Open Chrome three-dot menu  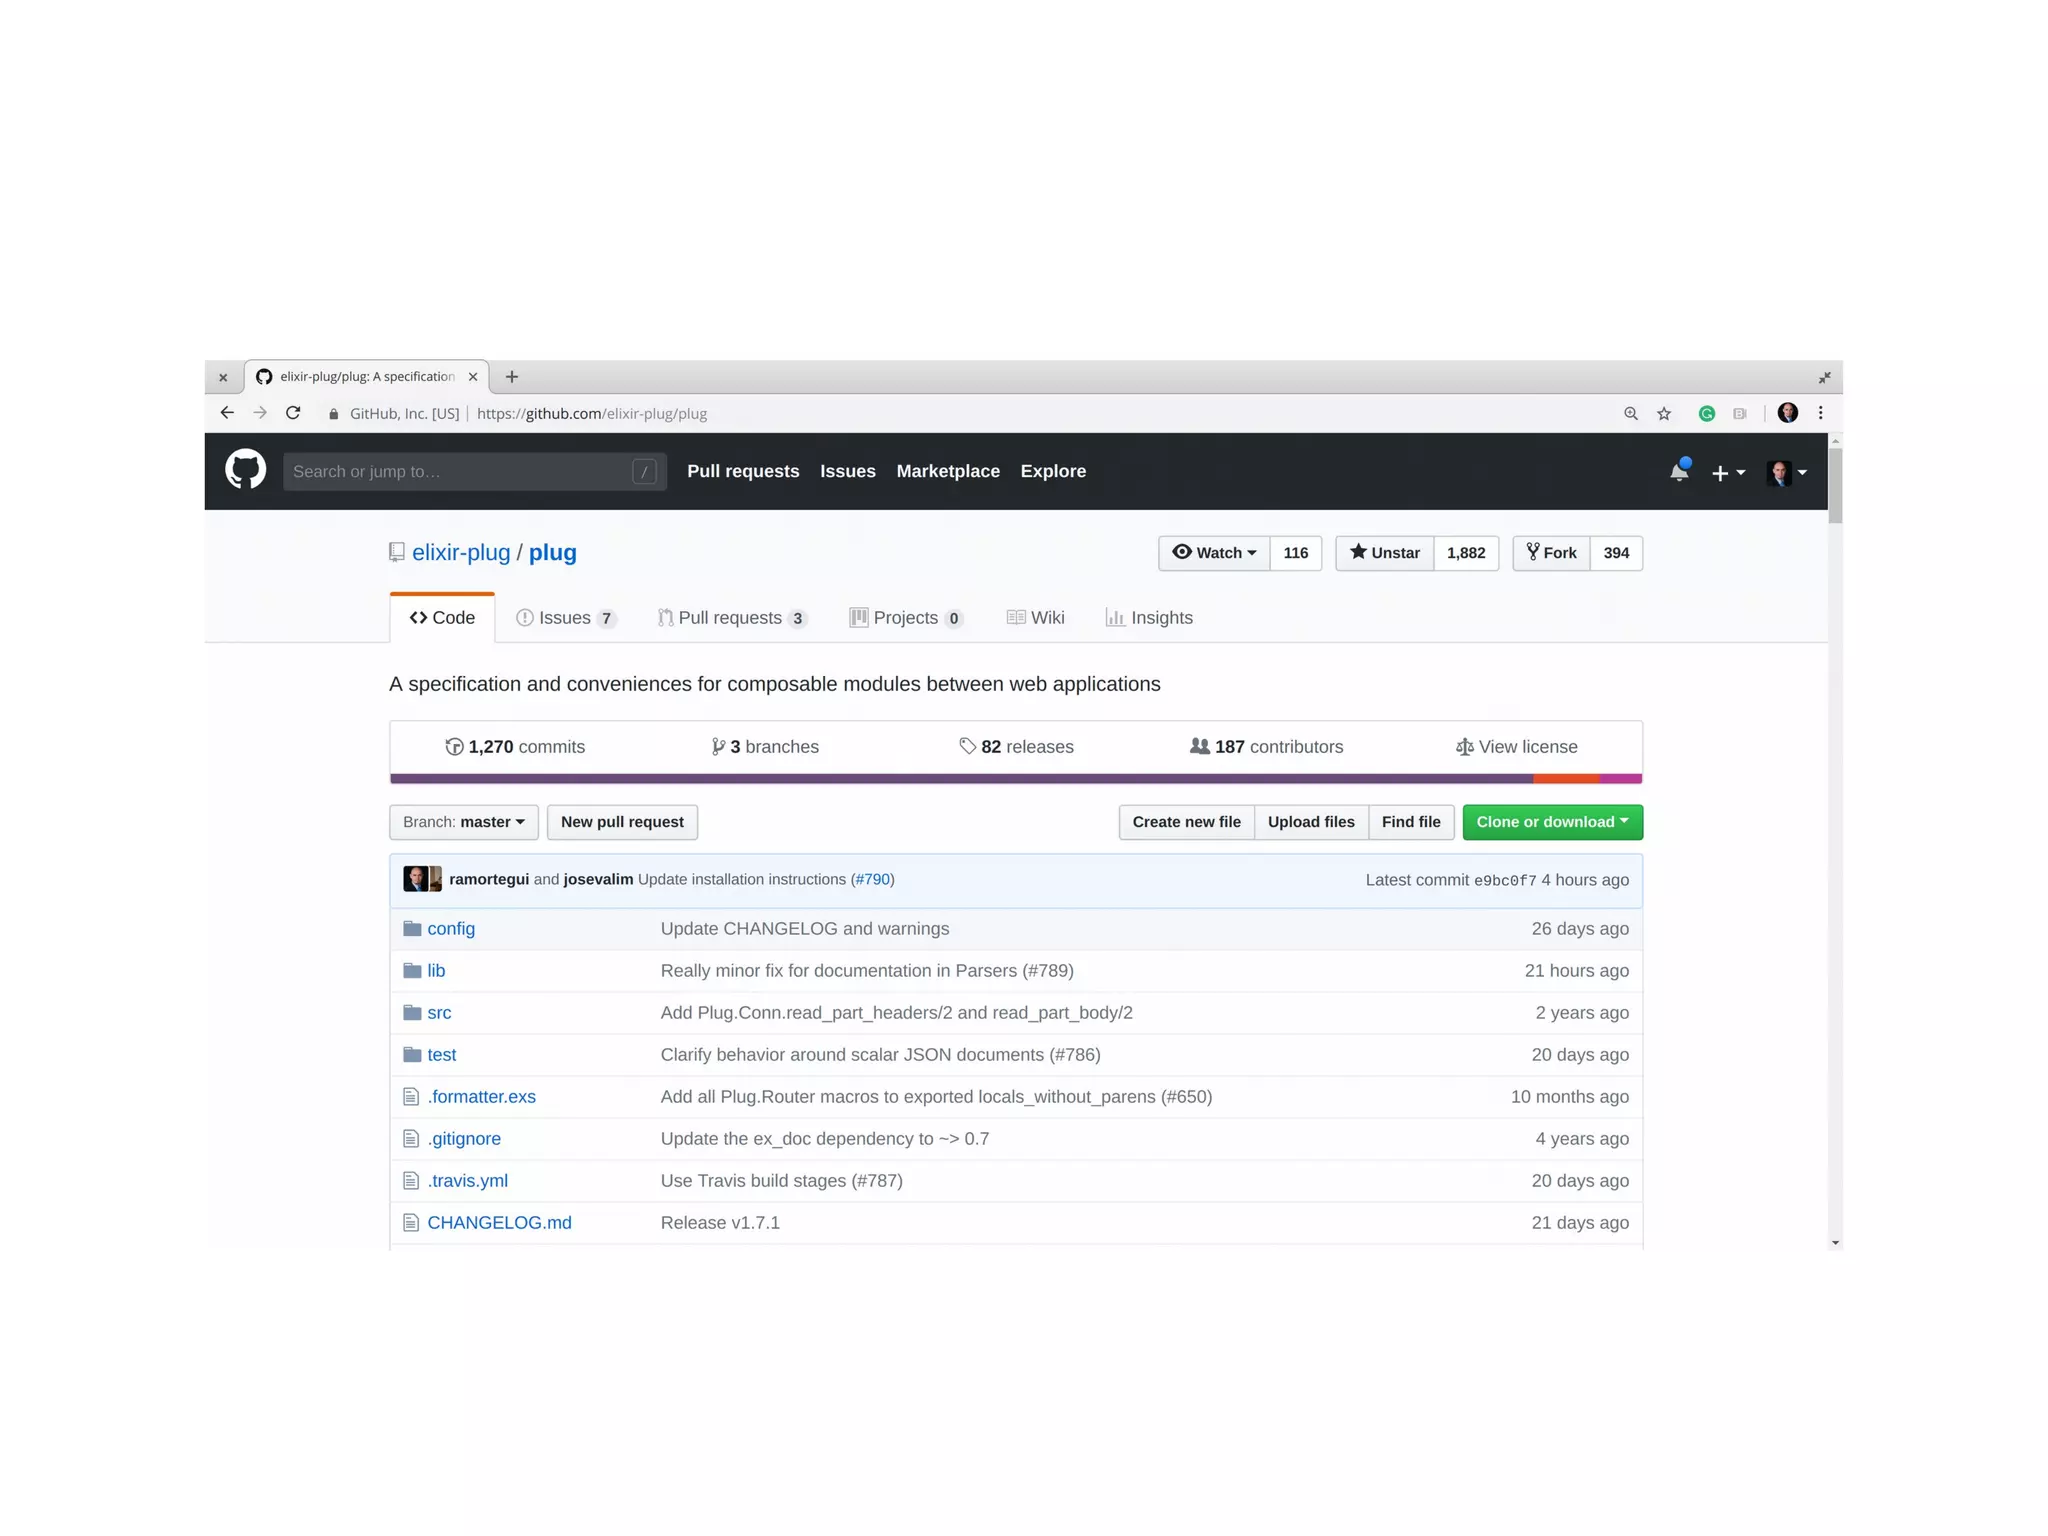(1820, 413)
